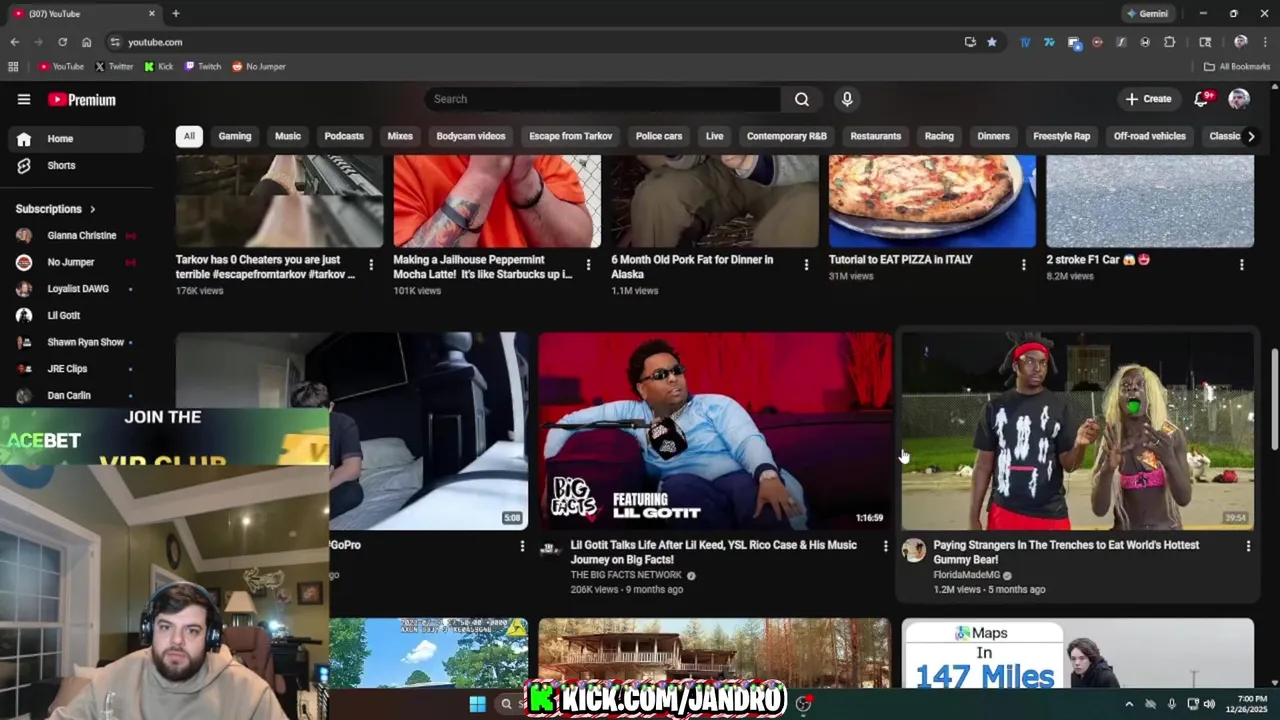Open the Paying Strangers gummy bear thumbnail
Image resolution: width=1280 pixels, height=720 pixels.
click(x=1078, y=431)
